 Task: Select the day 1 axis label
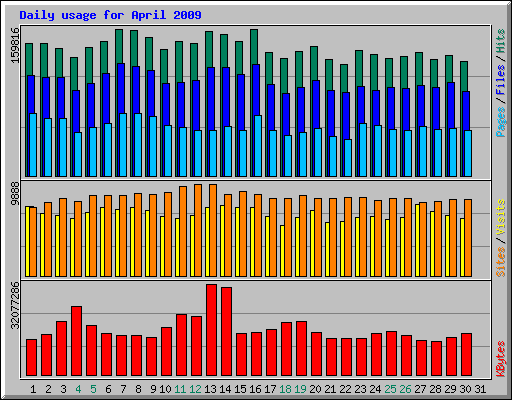pos(33,389)
